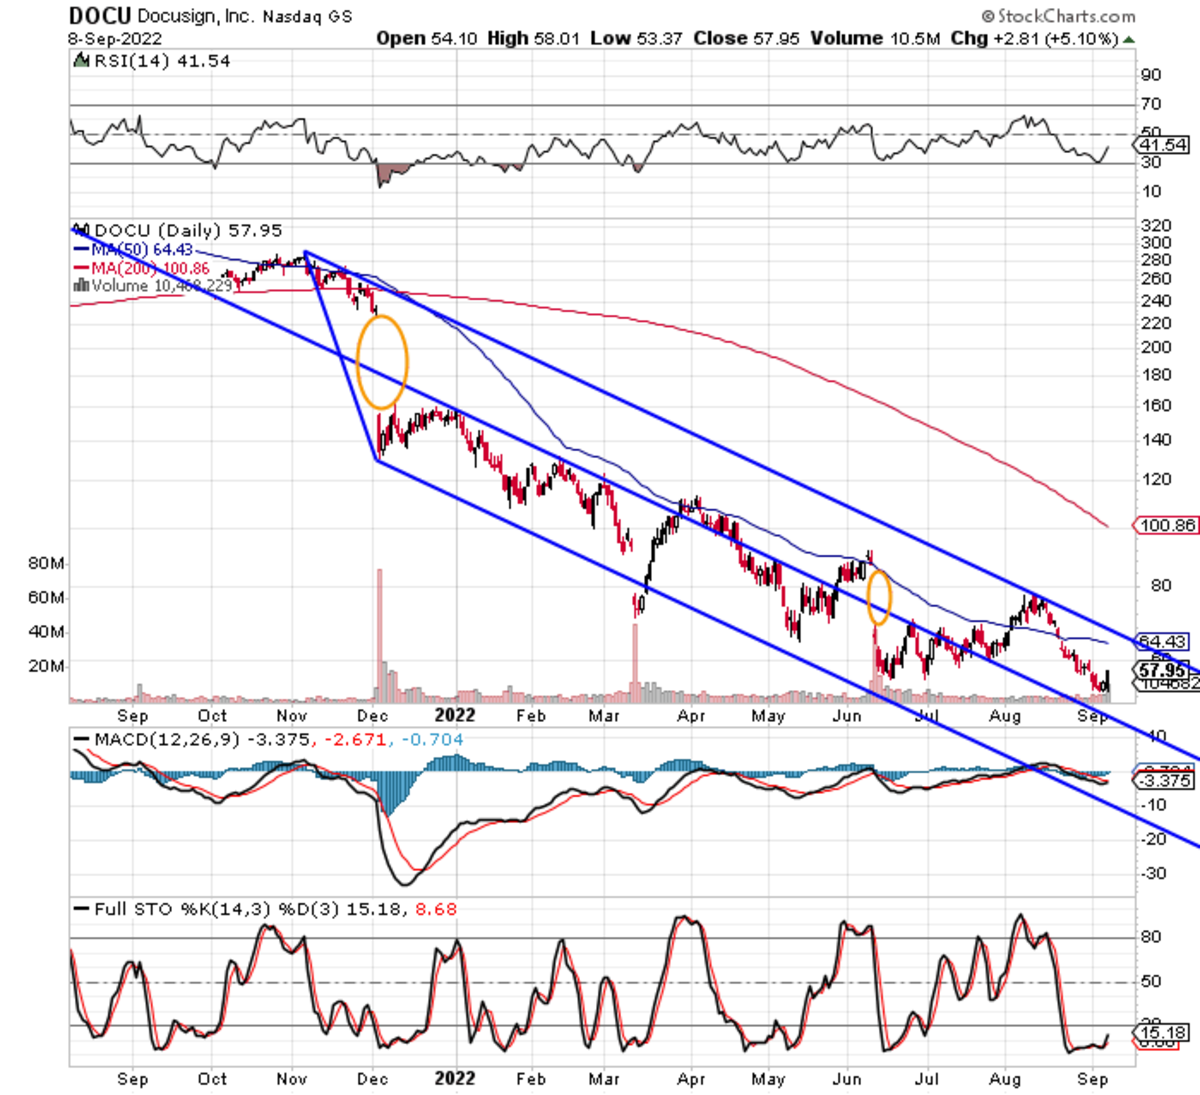The image size is (1200, 1095).
Task: Click the March volume spike bar
Action: (634, 660)
